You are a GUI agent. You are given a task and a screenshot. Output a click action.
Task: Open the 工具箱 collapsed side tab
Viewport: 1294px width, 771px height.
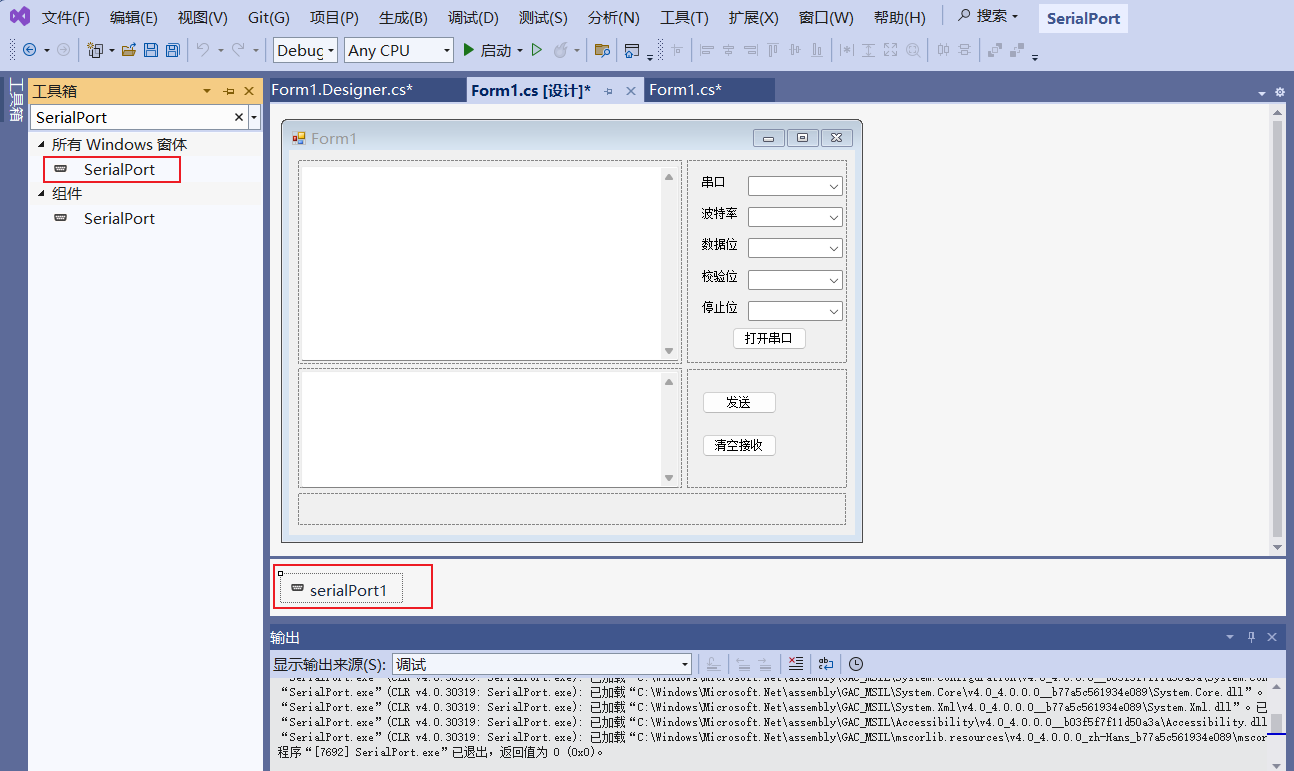click(14, 99)
